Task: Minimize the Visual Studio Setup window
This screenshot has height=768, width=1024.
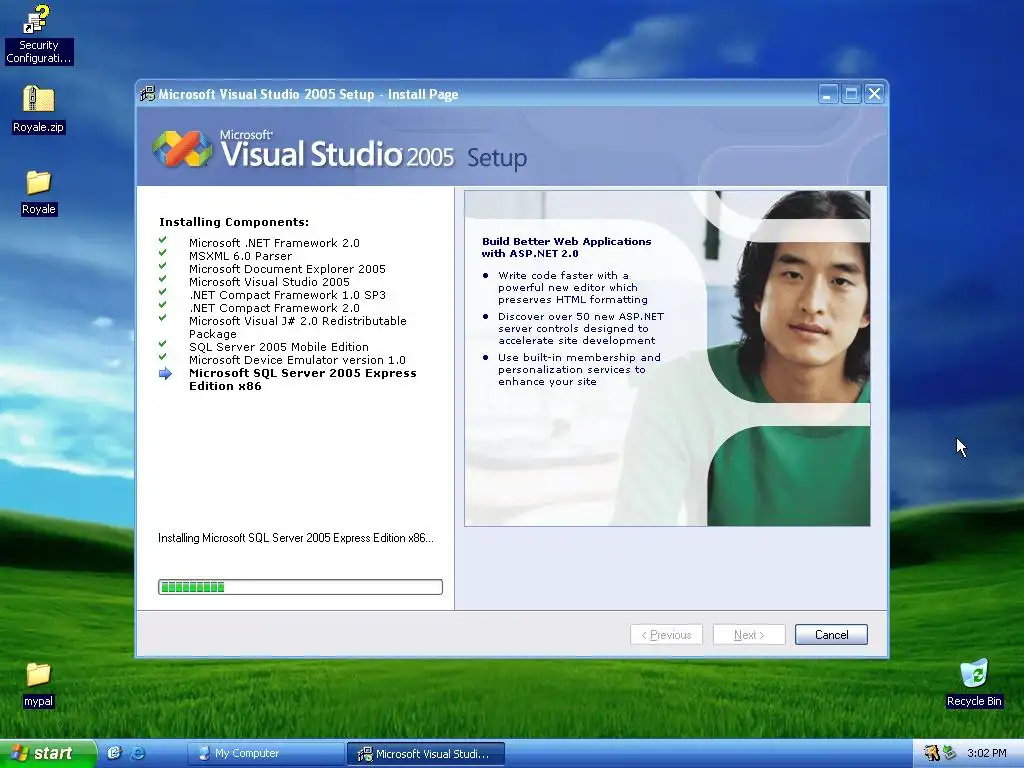Action: 828,94
